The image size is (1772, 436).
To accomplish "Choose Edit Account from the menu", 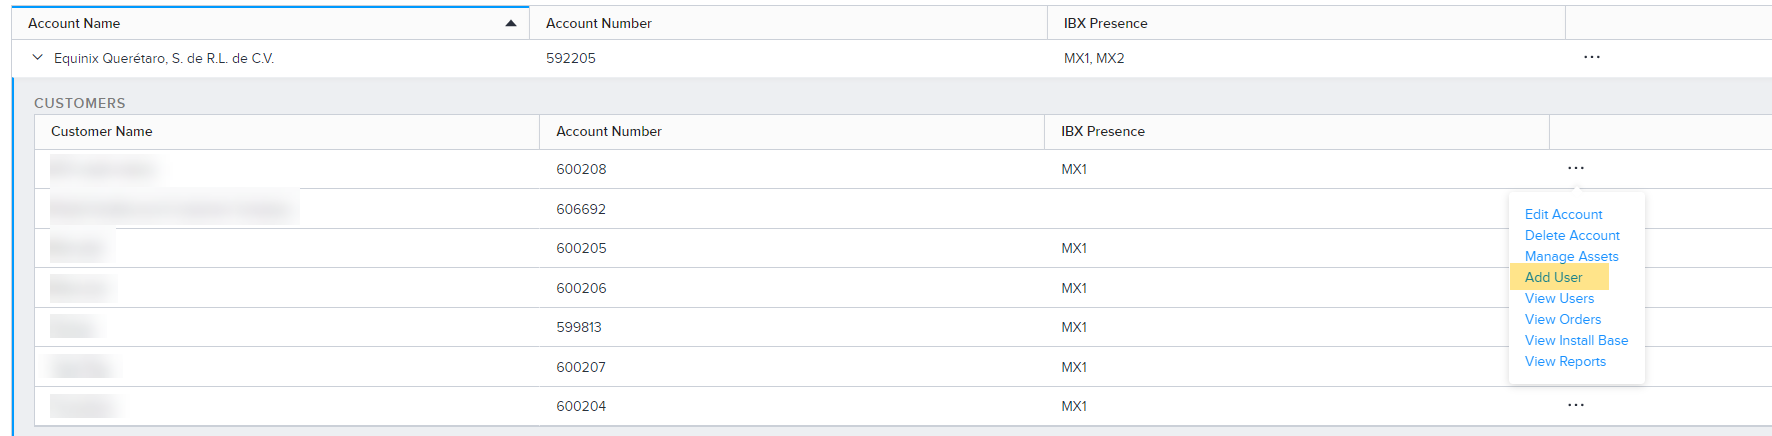I will (x=1563, y=214).
